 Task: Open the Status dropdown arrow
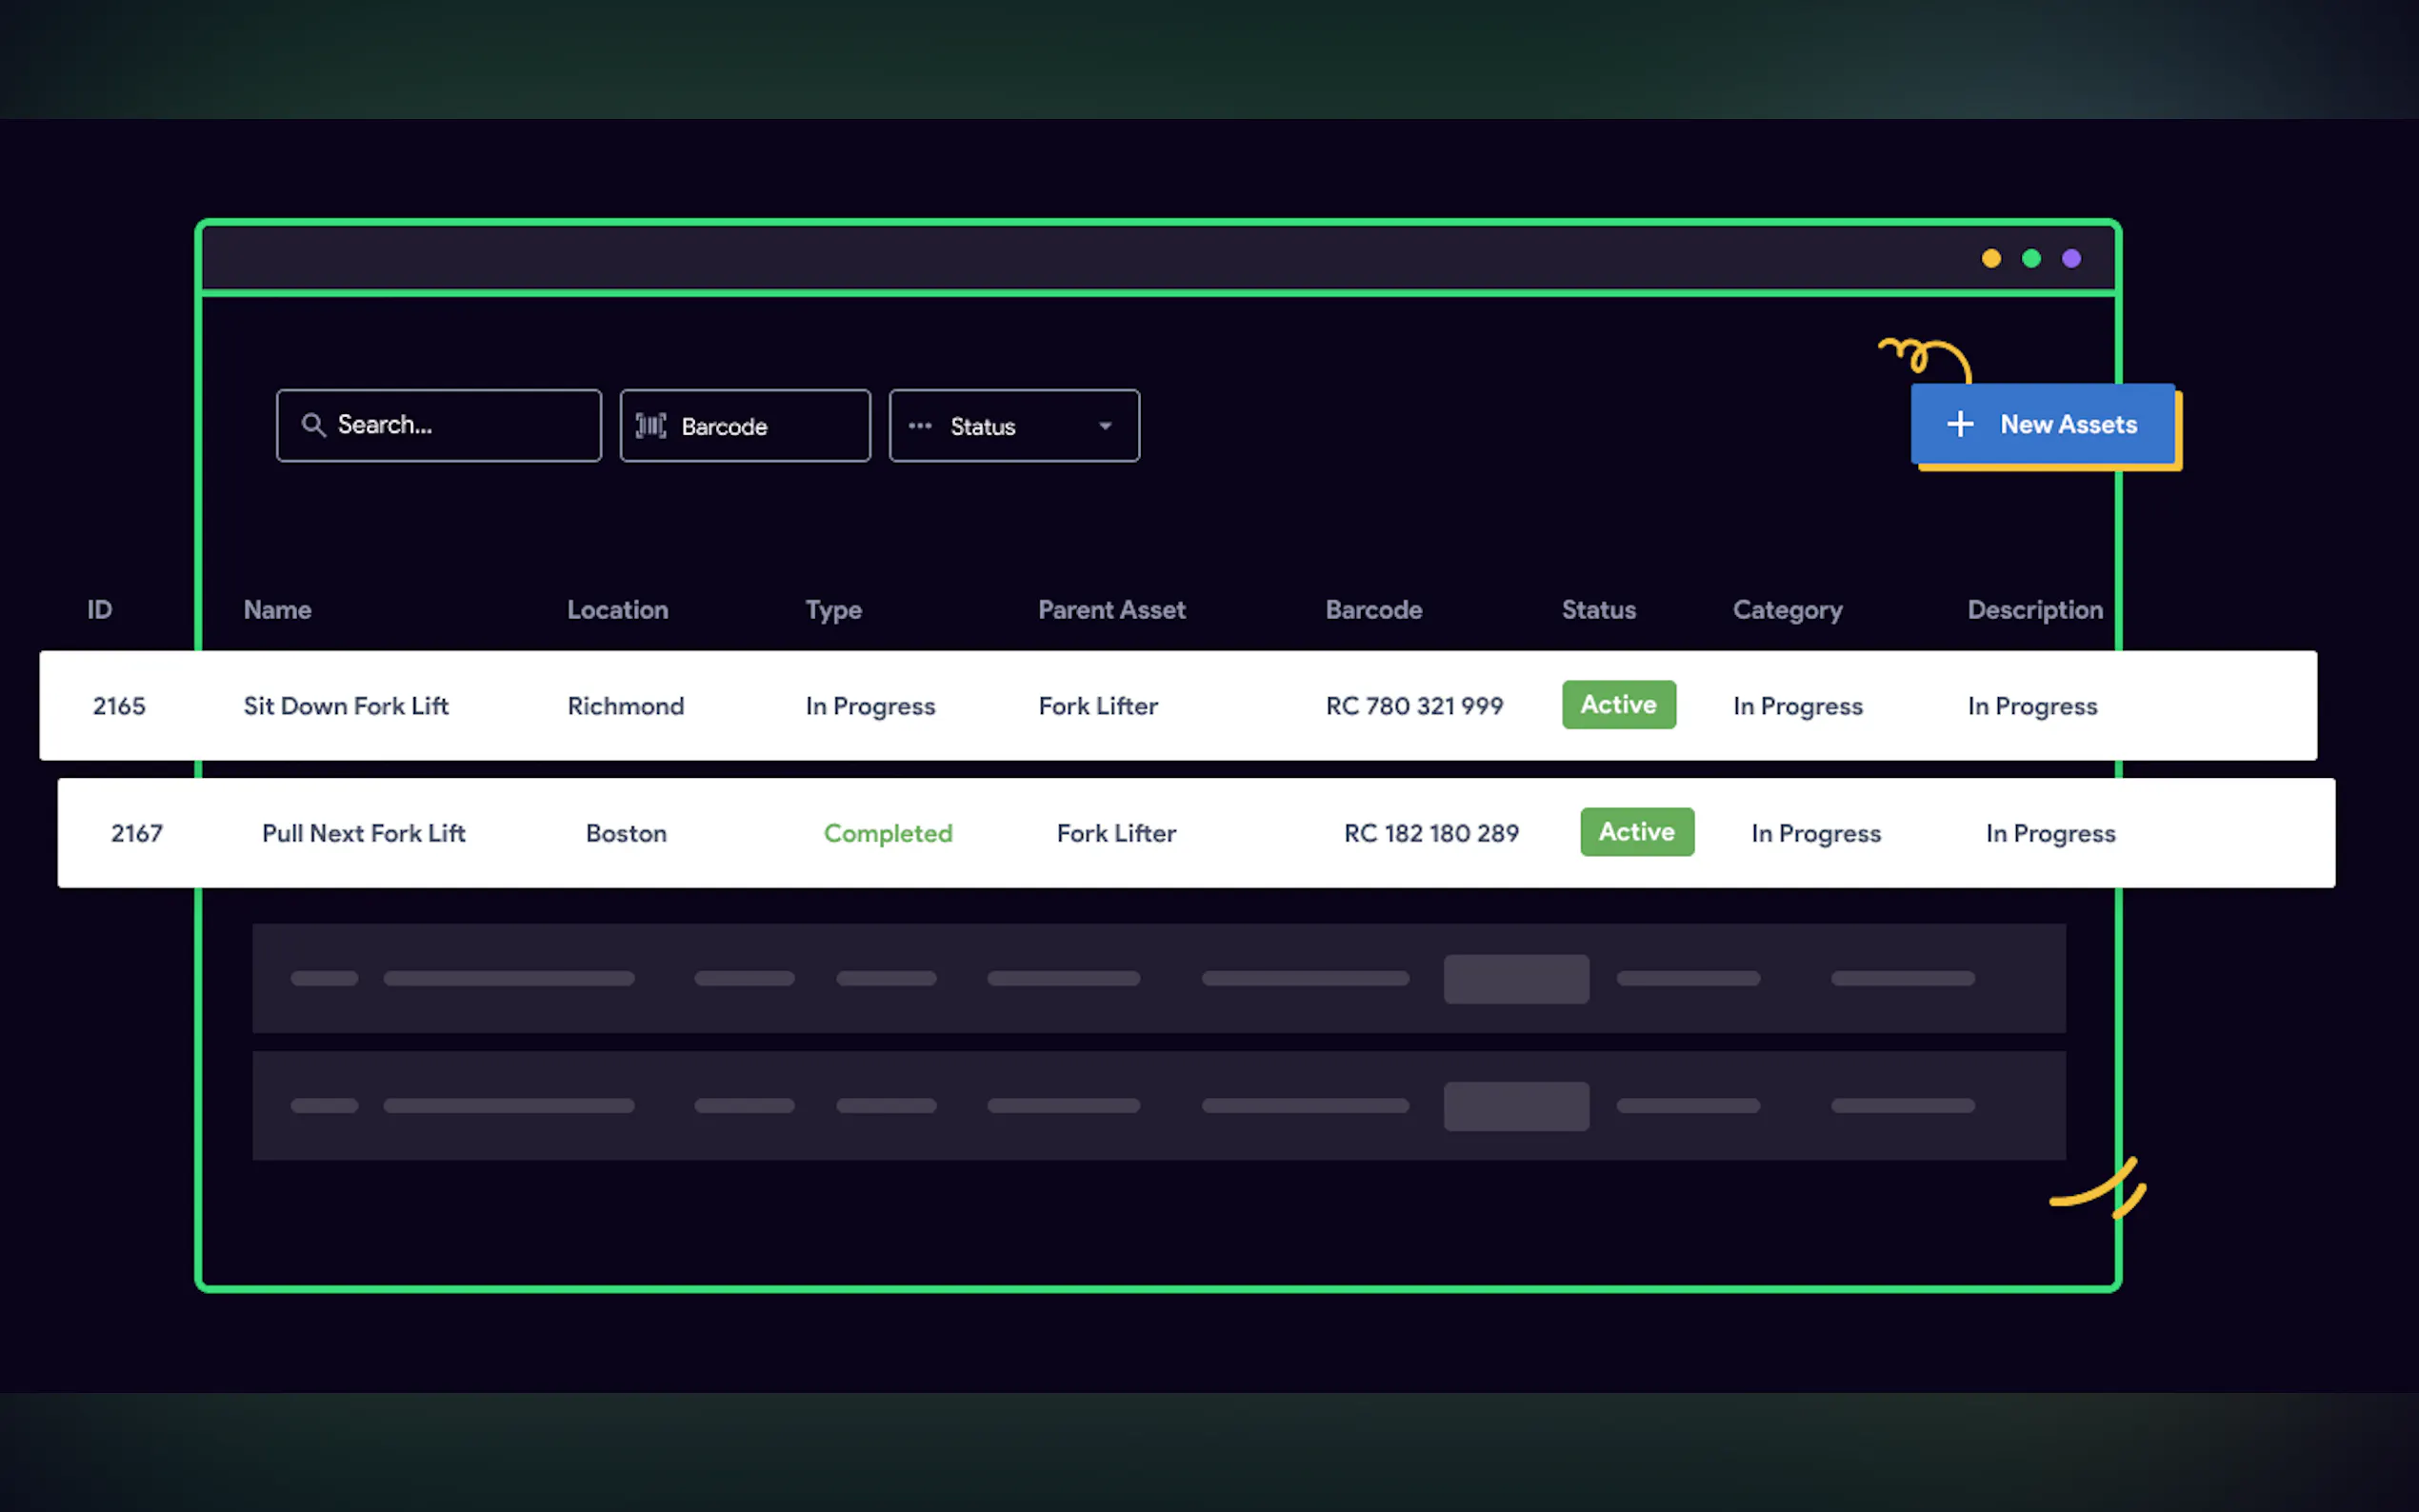[1105, 426]
